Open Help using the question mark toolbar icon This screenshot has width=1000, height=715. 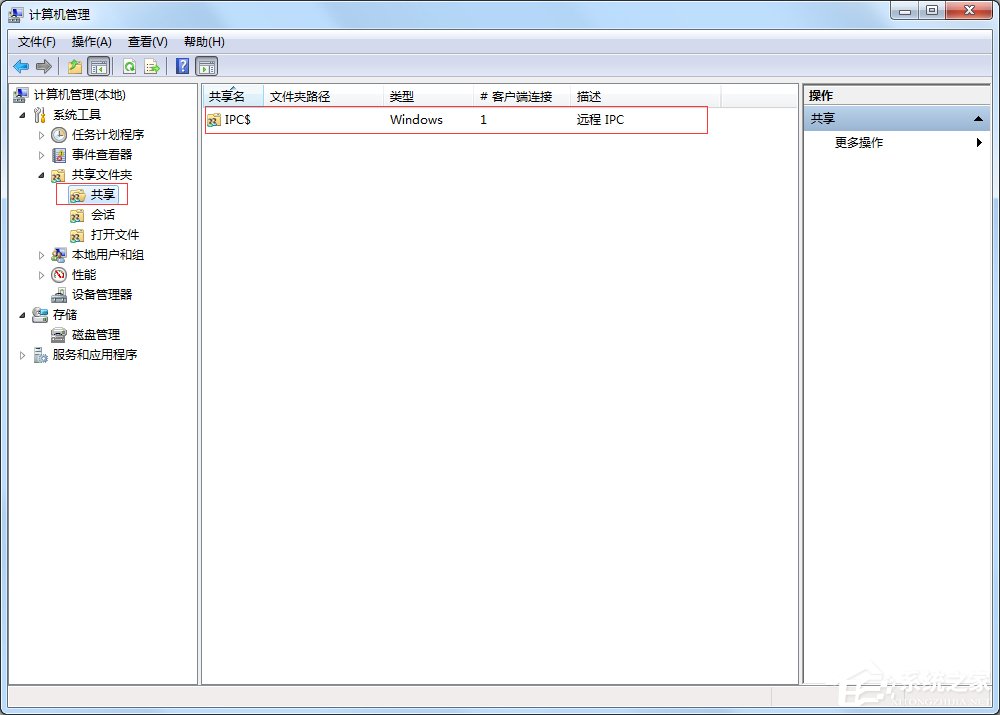(181, 66)
